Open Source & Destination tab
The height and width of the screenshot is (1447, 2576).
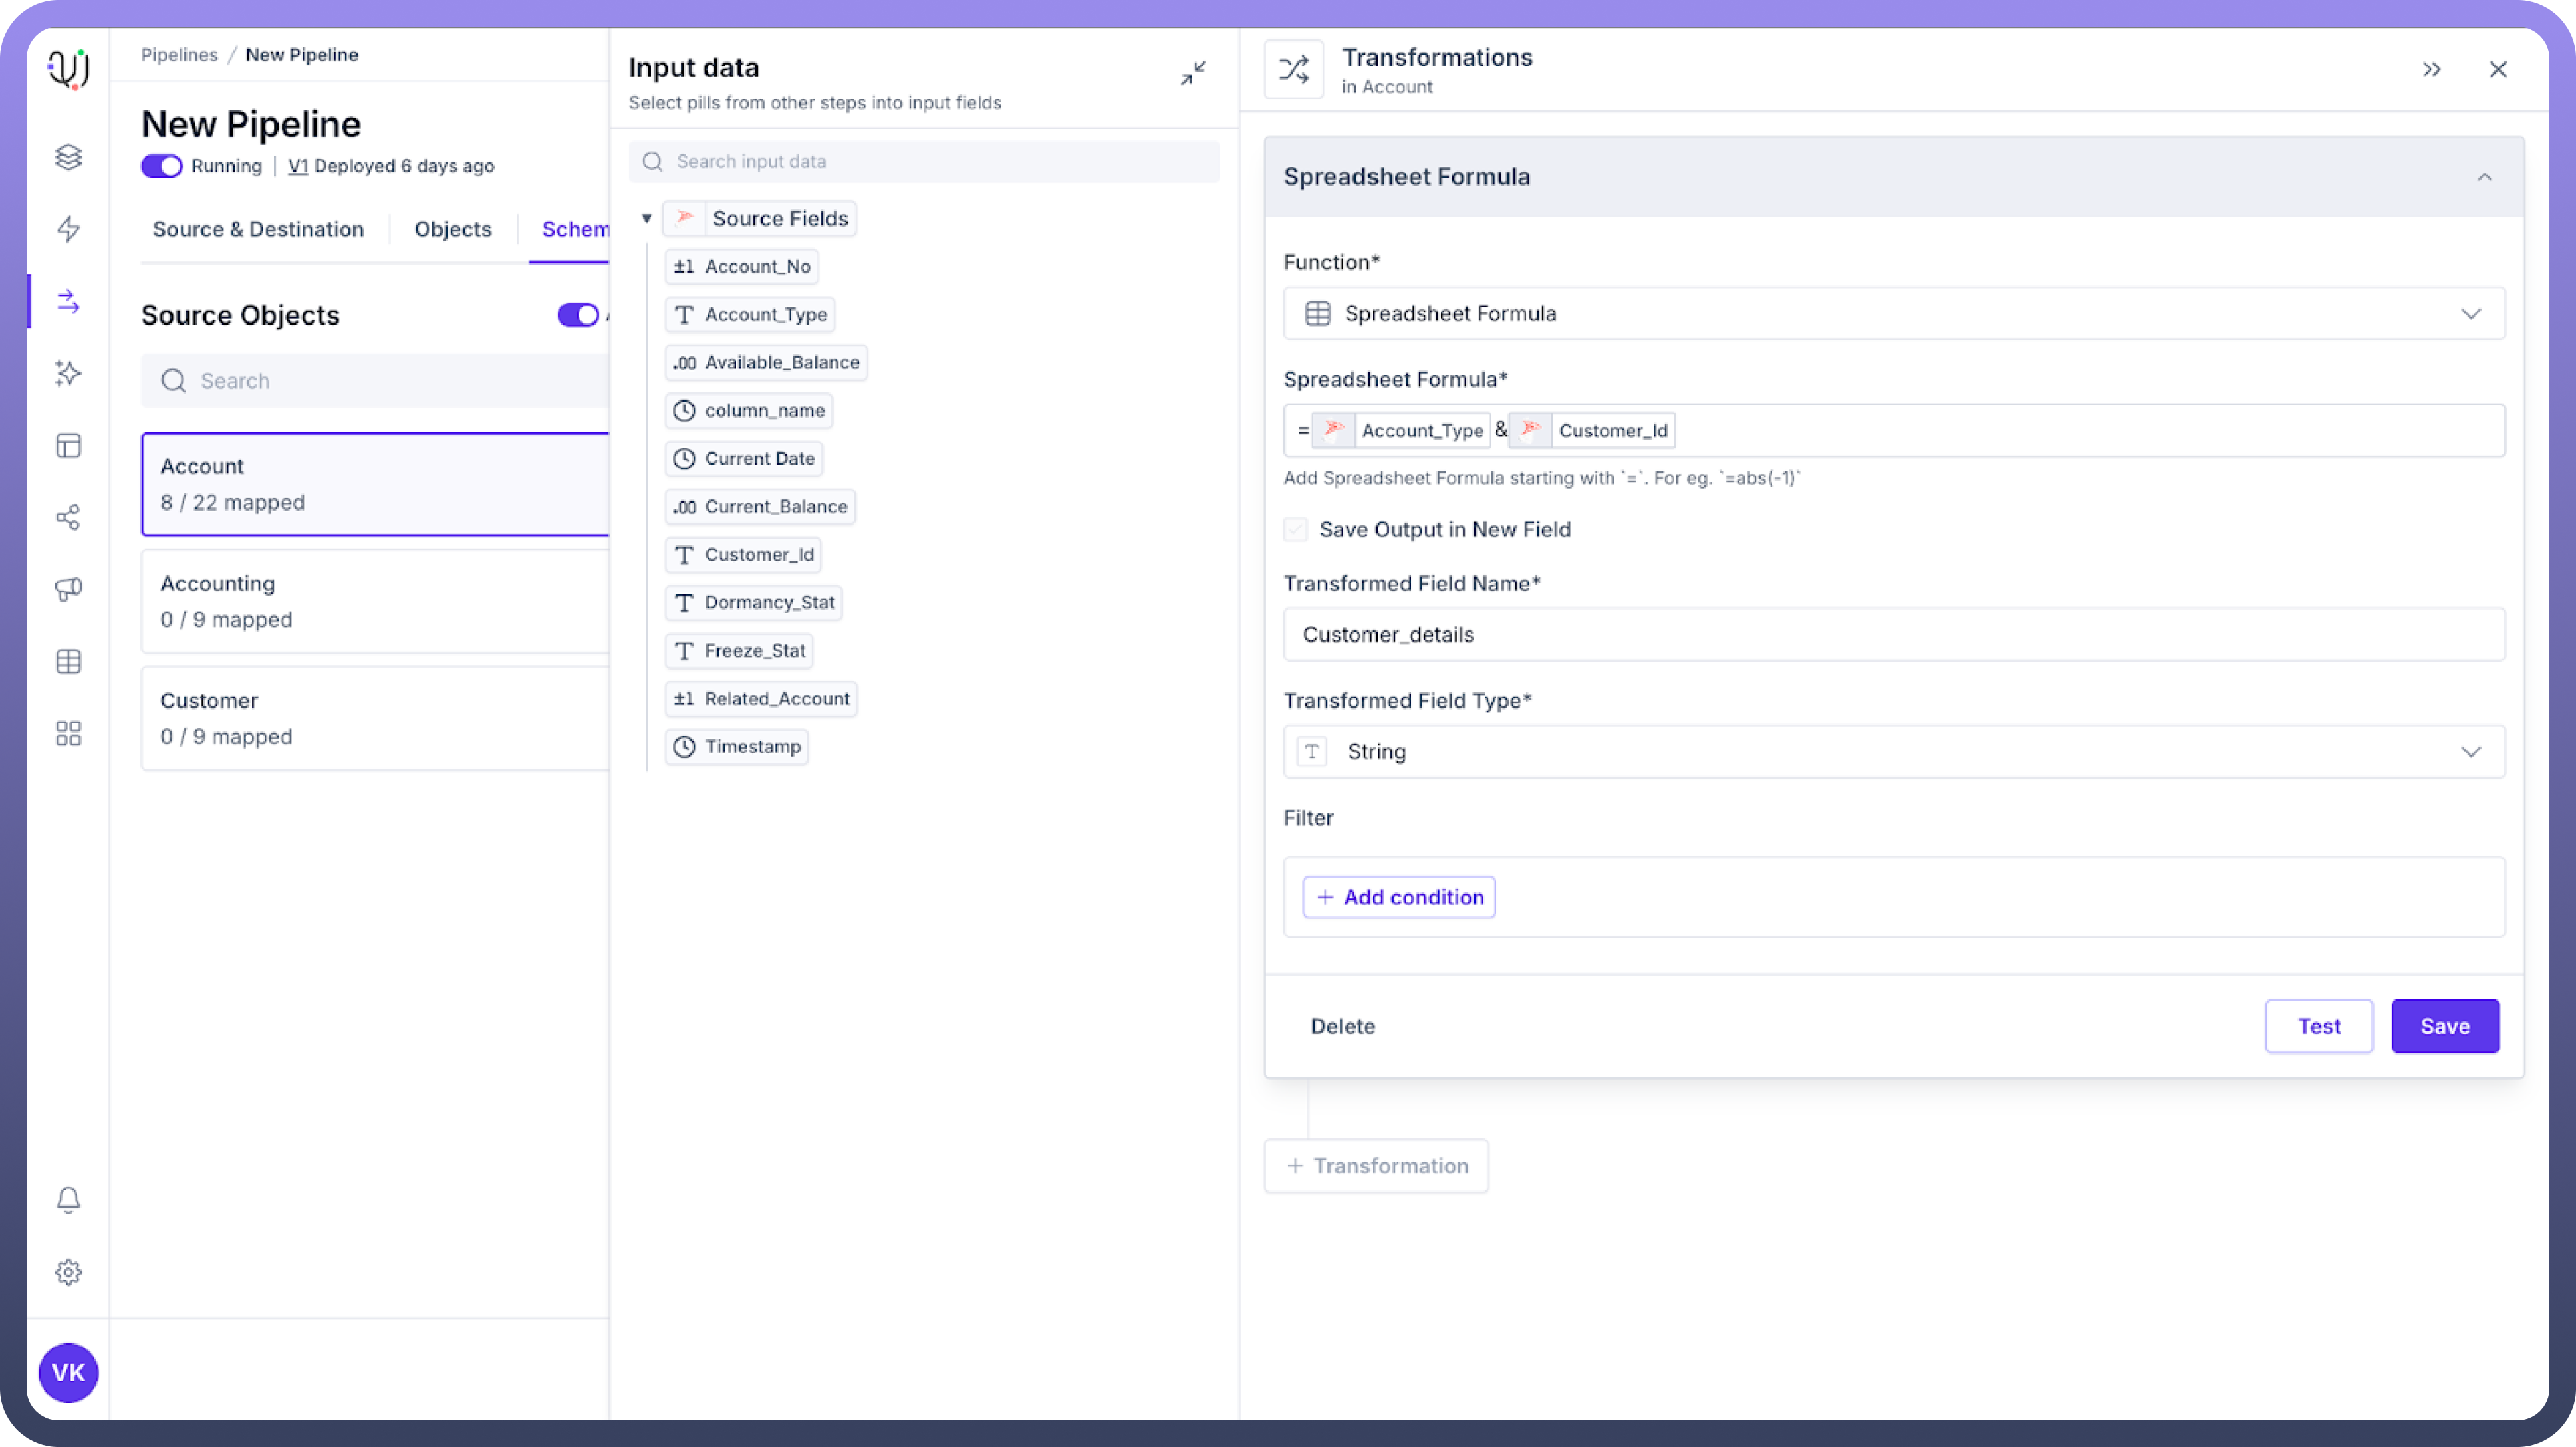[258, 229]
